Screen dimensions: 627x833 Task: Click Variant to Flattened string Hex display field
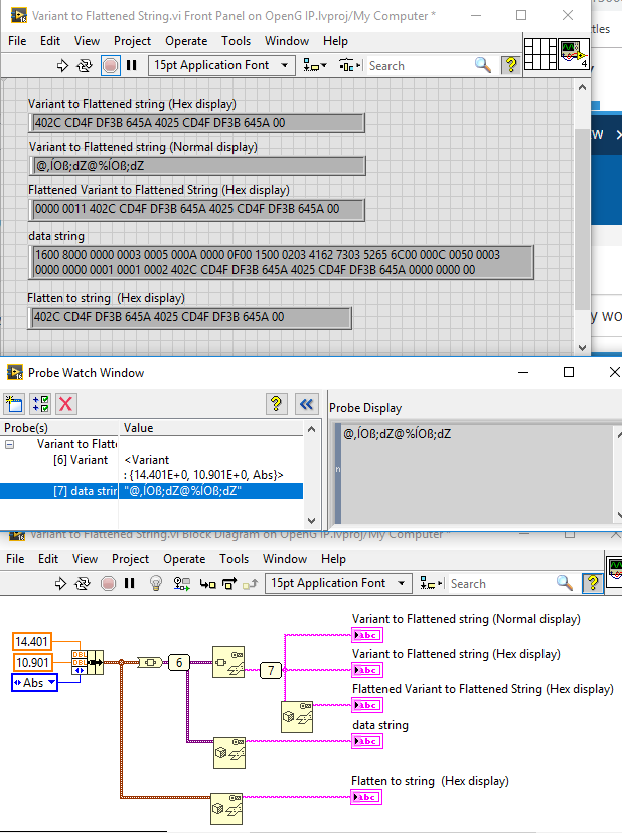(196, 123)
